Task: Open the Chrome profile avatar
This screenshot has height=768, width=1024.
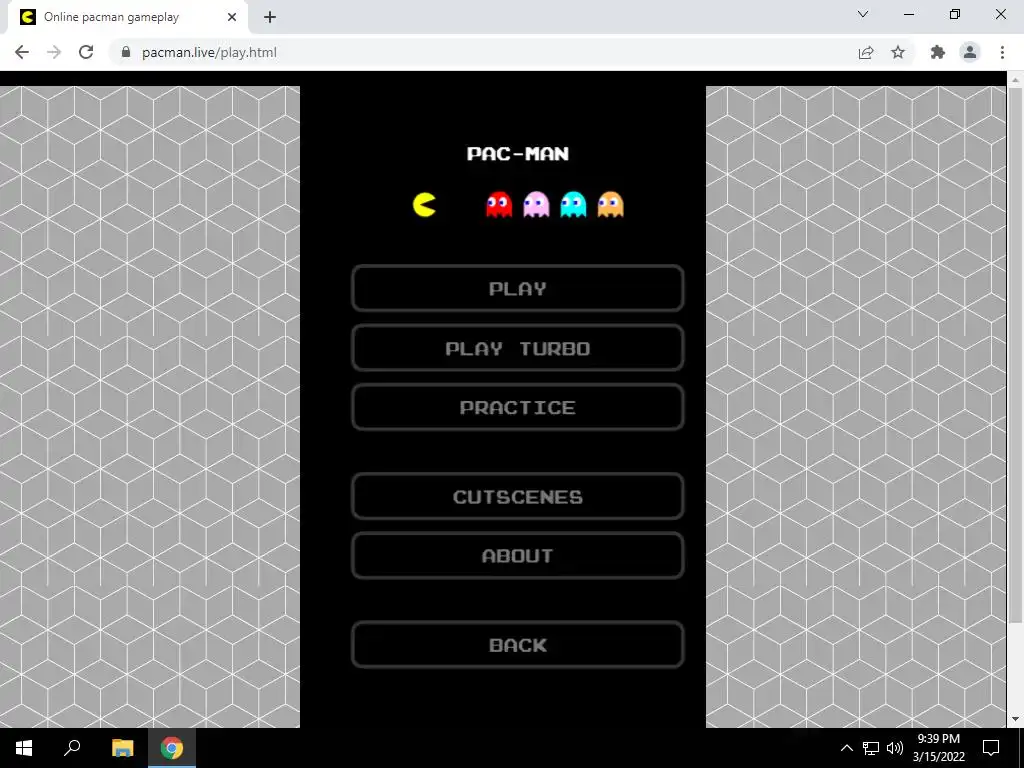Action: click(970, 52)
